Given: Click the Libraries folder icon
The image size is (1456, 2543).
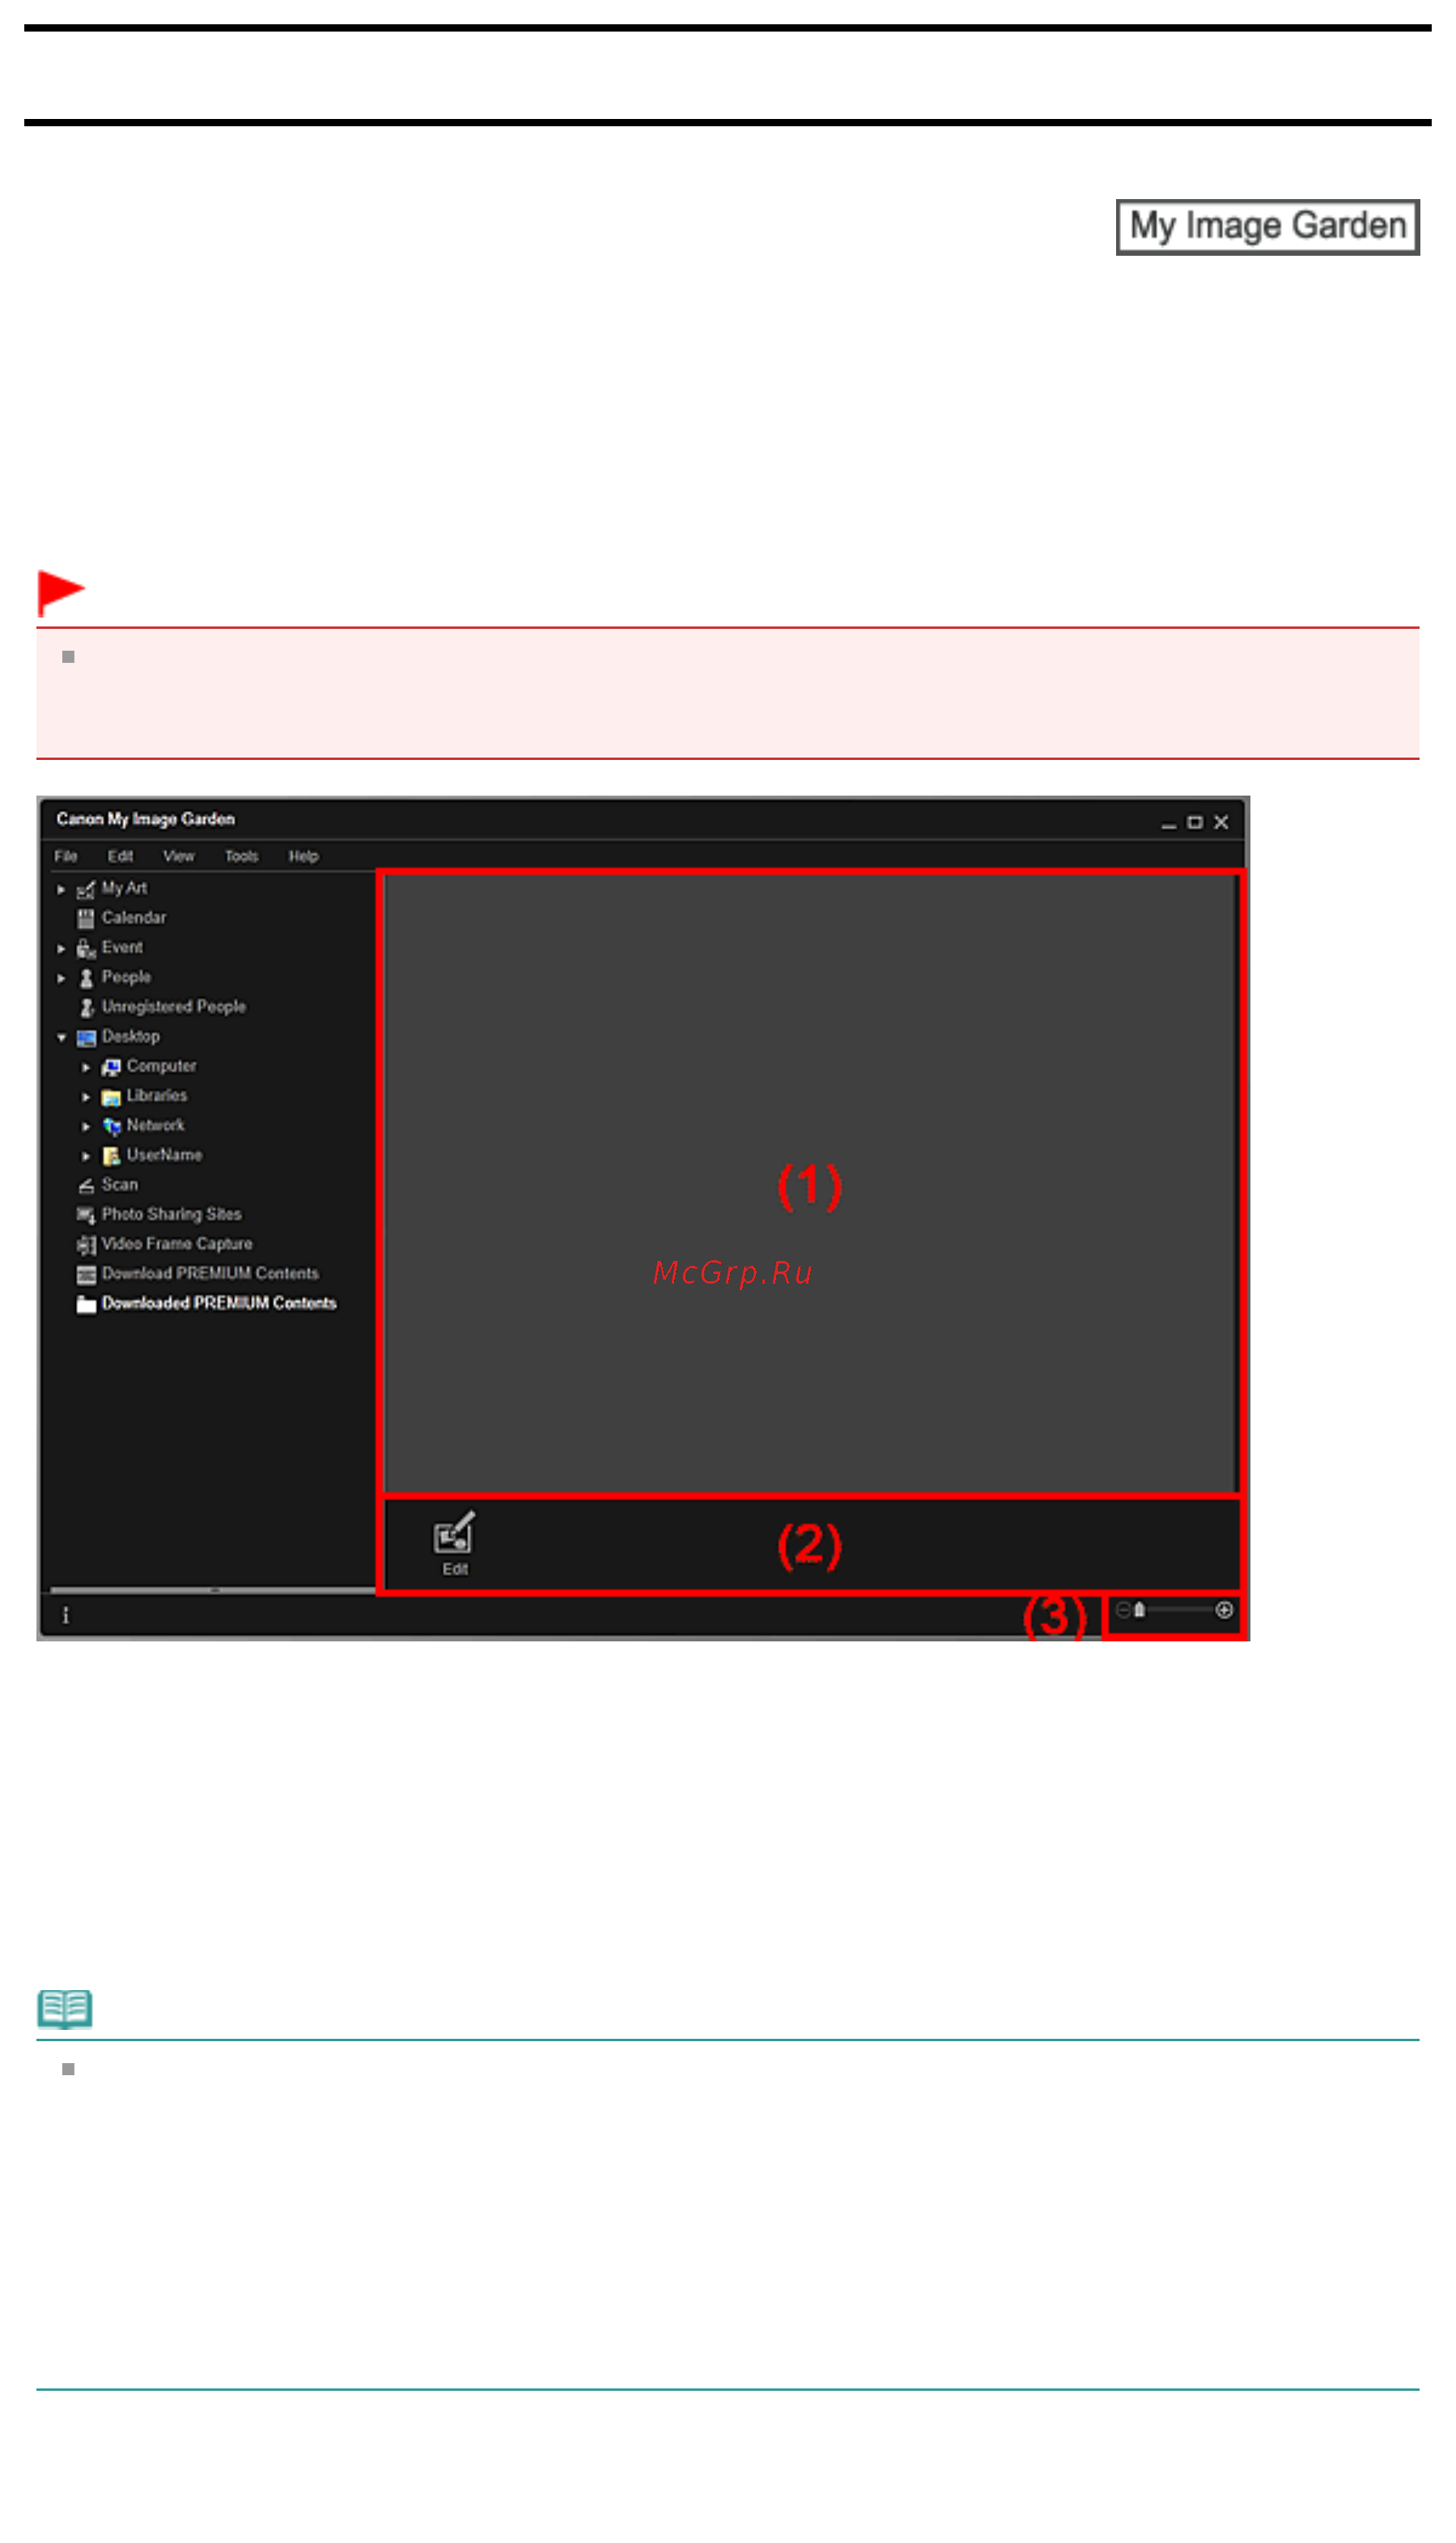Looking at the screenshot, I should point(111,1097).
